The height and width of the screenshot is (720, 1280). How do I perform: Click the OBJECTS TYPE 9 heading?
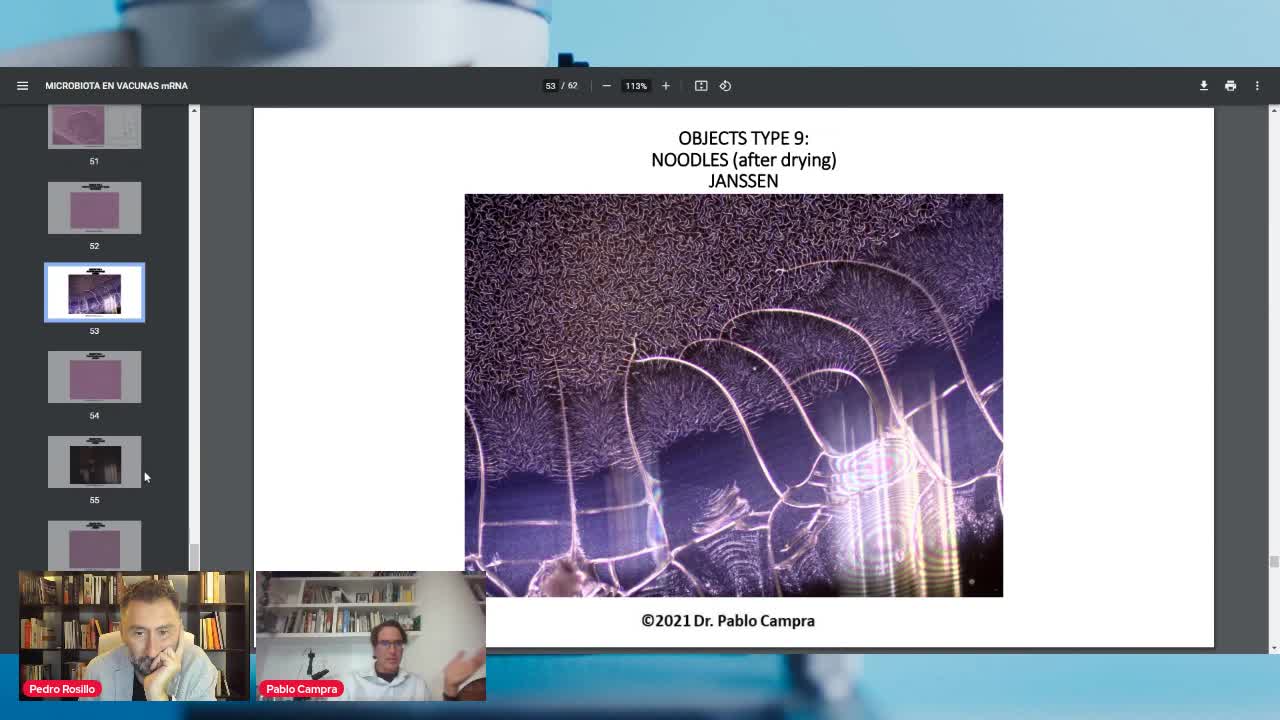[743, 138]
